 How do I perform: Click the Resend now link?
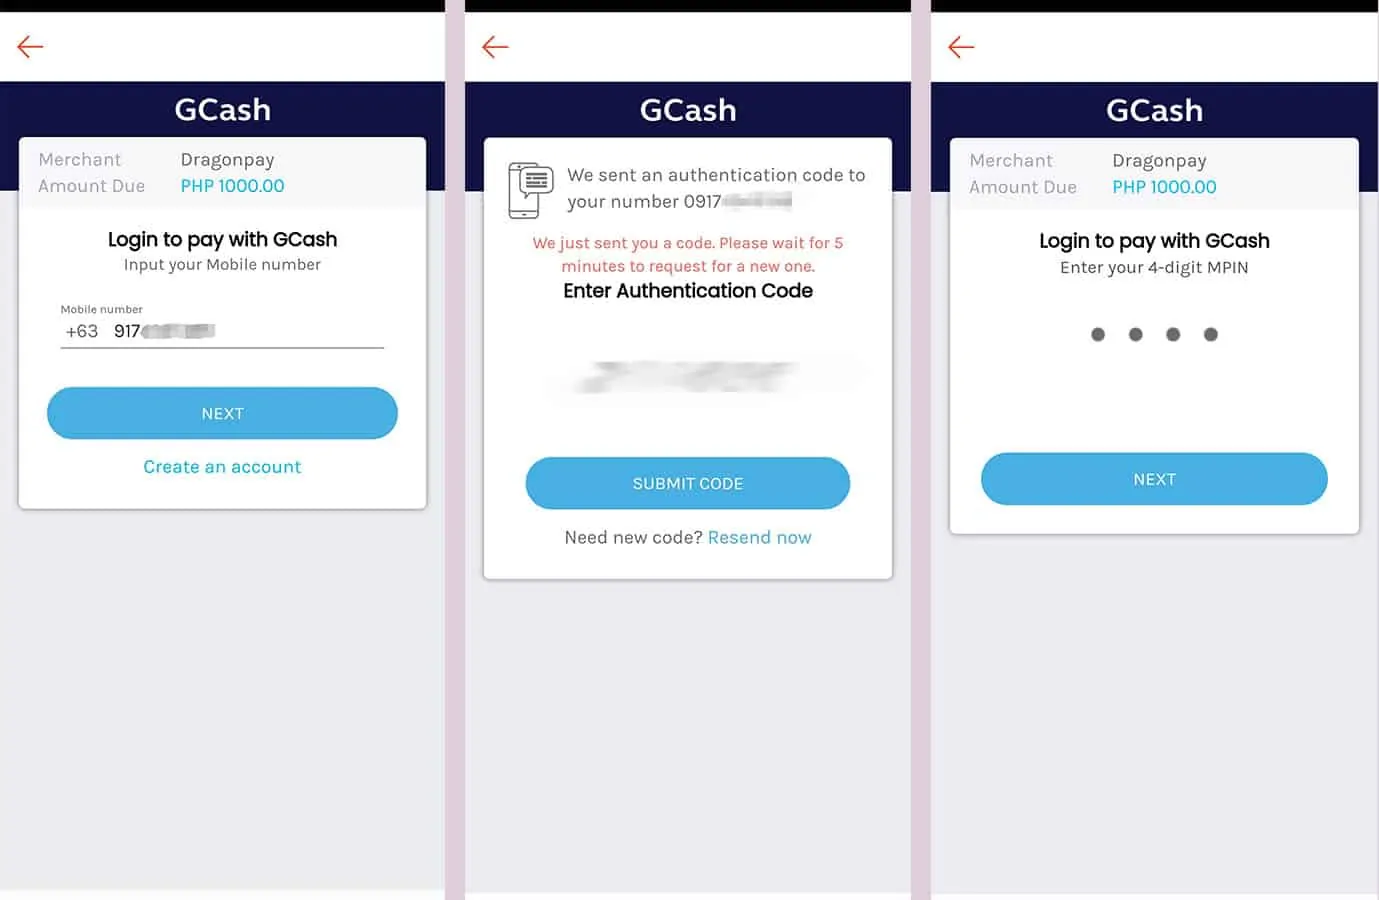pos(759,537)
